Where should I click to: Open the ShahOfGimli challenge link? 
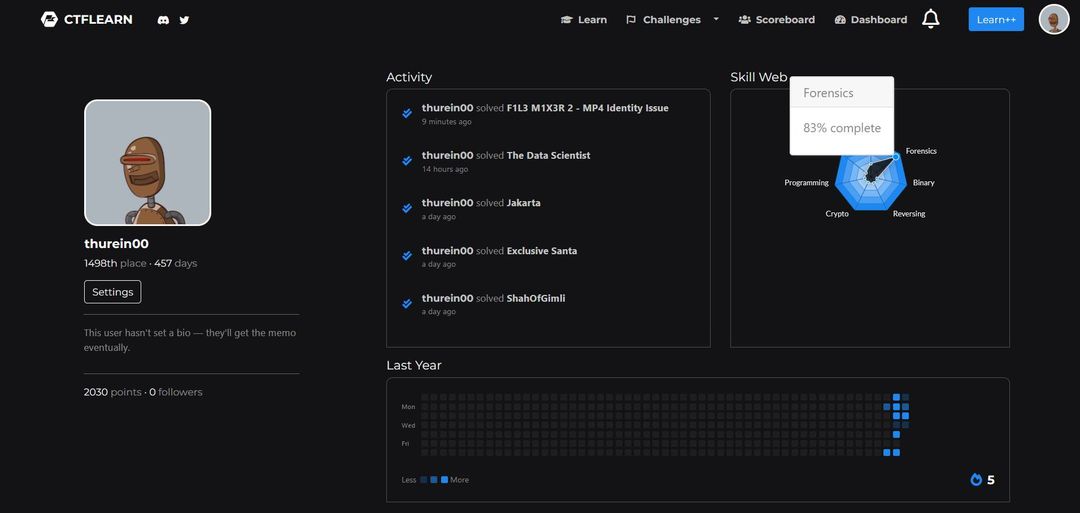[x=536, y=298]
